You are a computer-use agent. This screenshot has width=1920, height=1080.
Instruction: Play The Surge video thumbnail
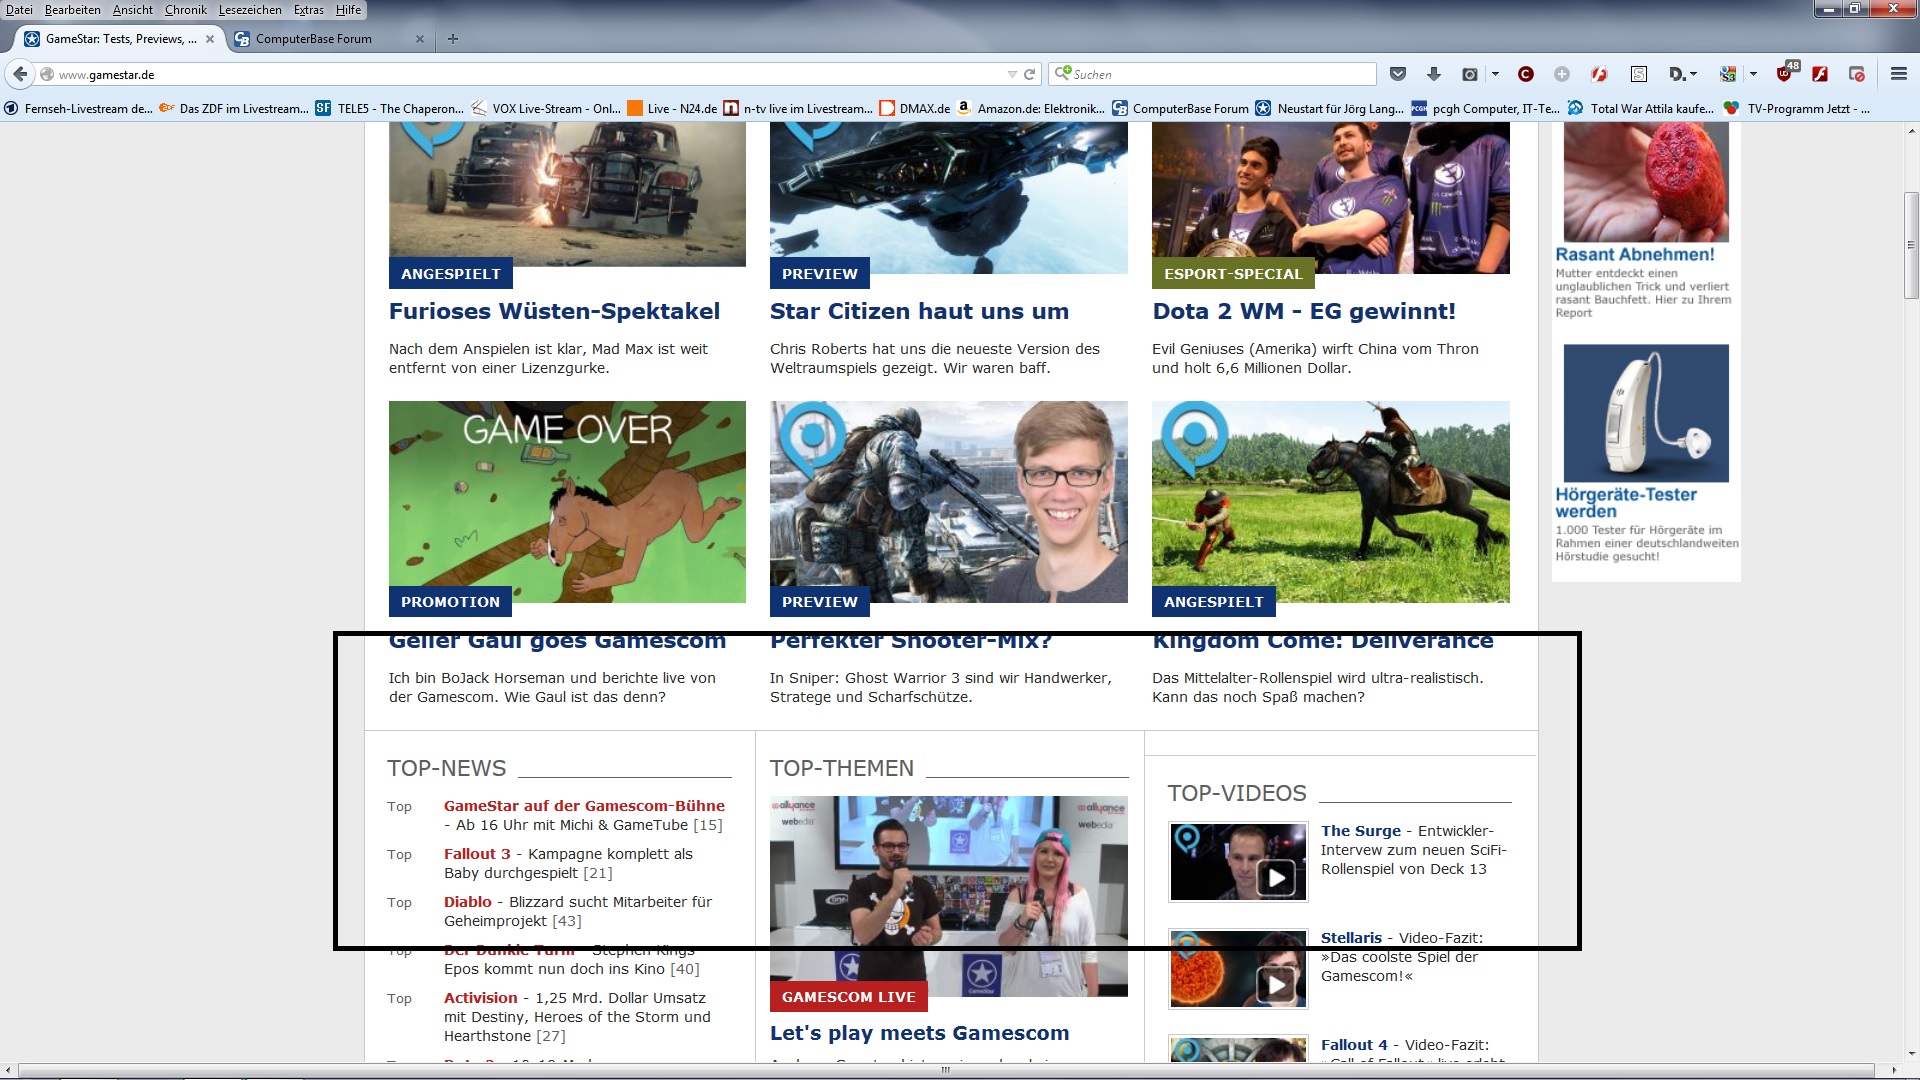pos(1238,862)
